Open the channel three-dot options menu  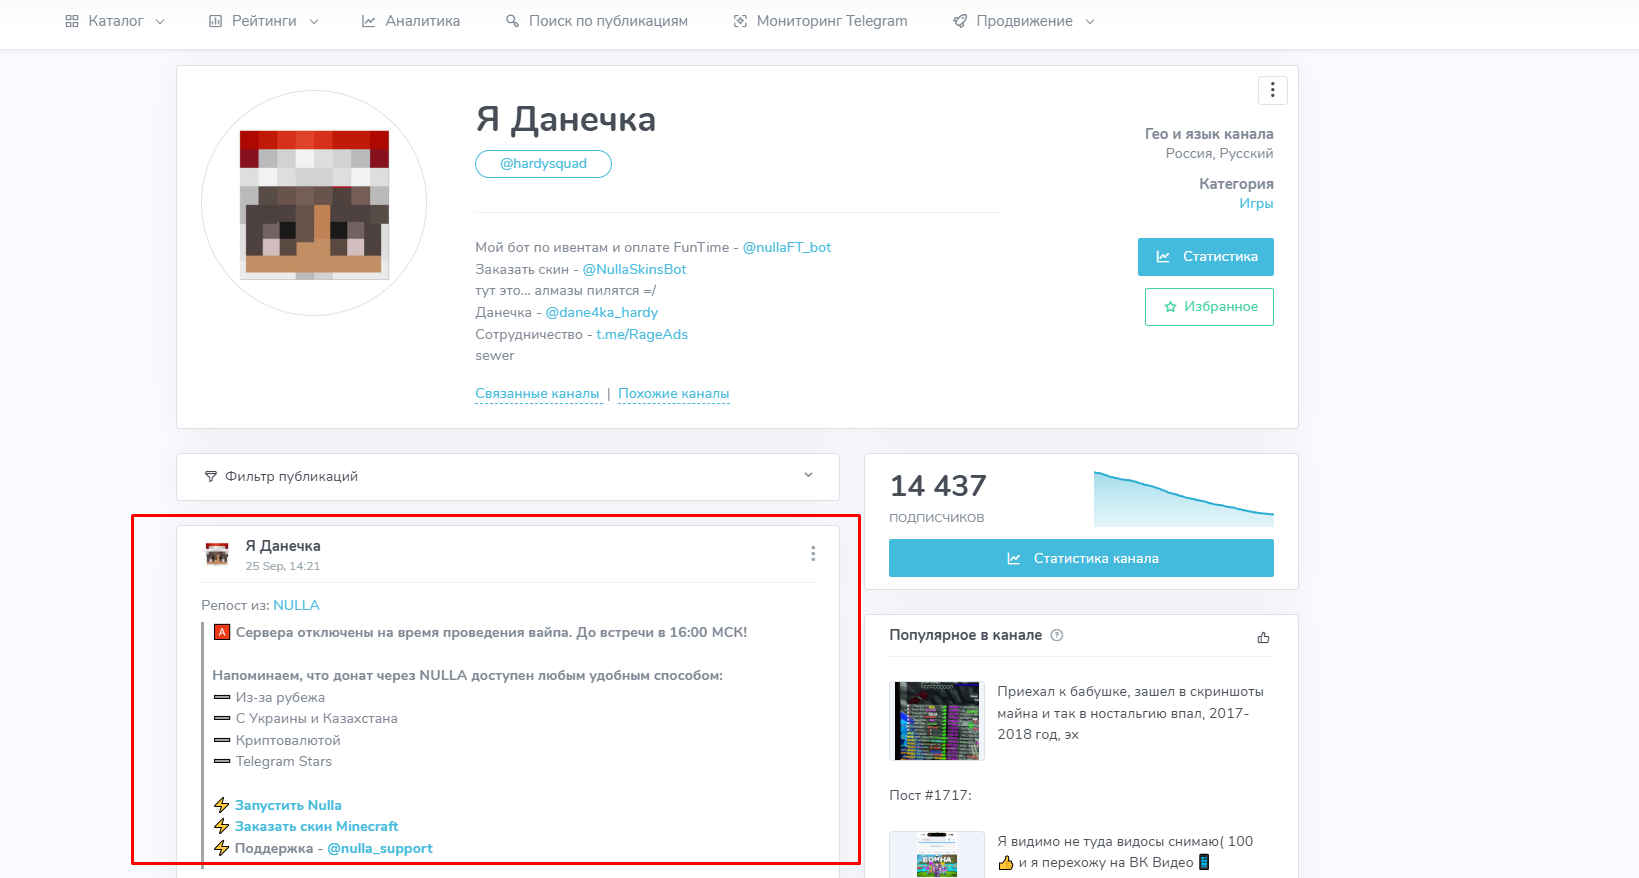(x=1272, y=90)
